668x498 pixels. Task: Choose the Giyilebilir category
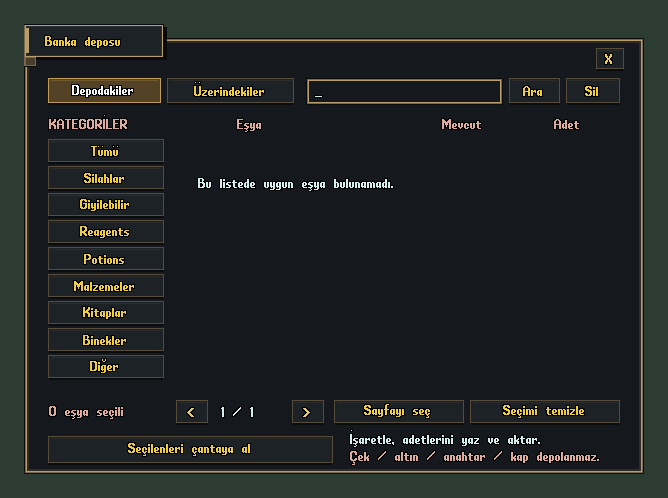106,204
